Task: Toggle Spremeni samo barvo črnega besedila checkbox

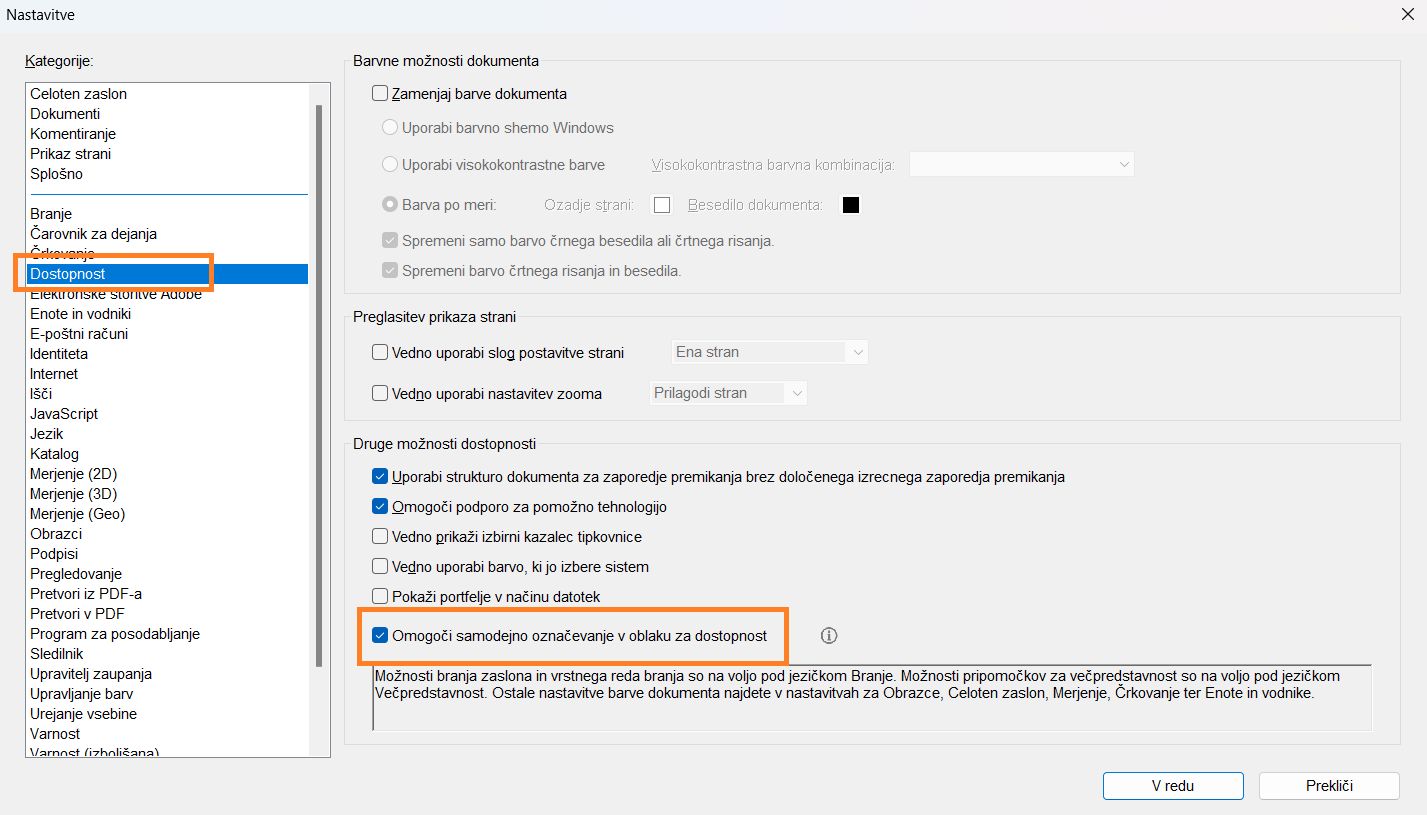Action: pyautogui.click(x=390, y=241)
